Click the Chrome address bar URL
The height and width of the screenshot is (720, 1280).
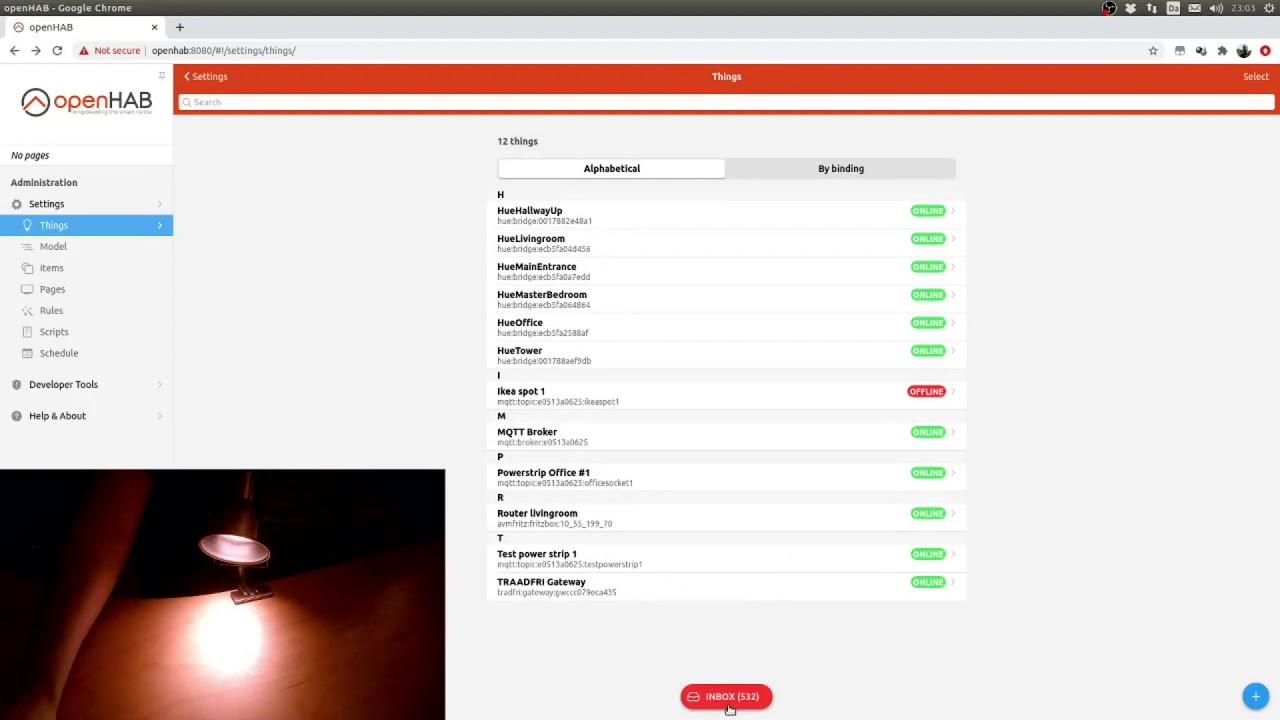tap(224, 50)
